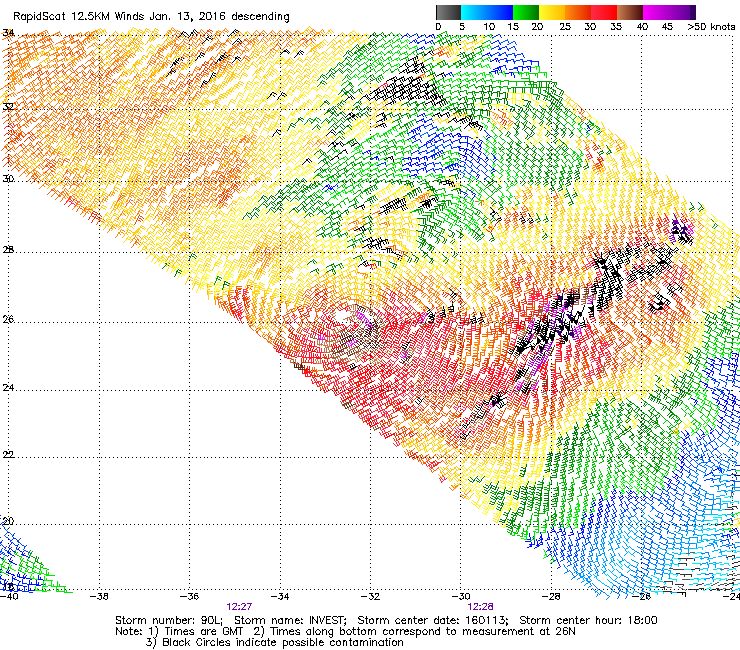The width and height of the screenshot is (740, 650).
Task: Click the 'Storm center hour: 18:00' text
Action: [x=588, y=620]
